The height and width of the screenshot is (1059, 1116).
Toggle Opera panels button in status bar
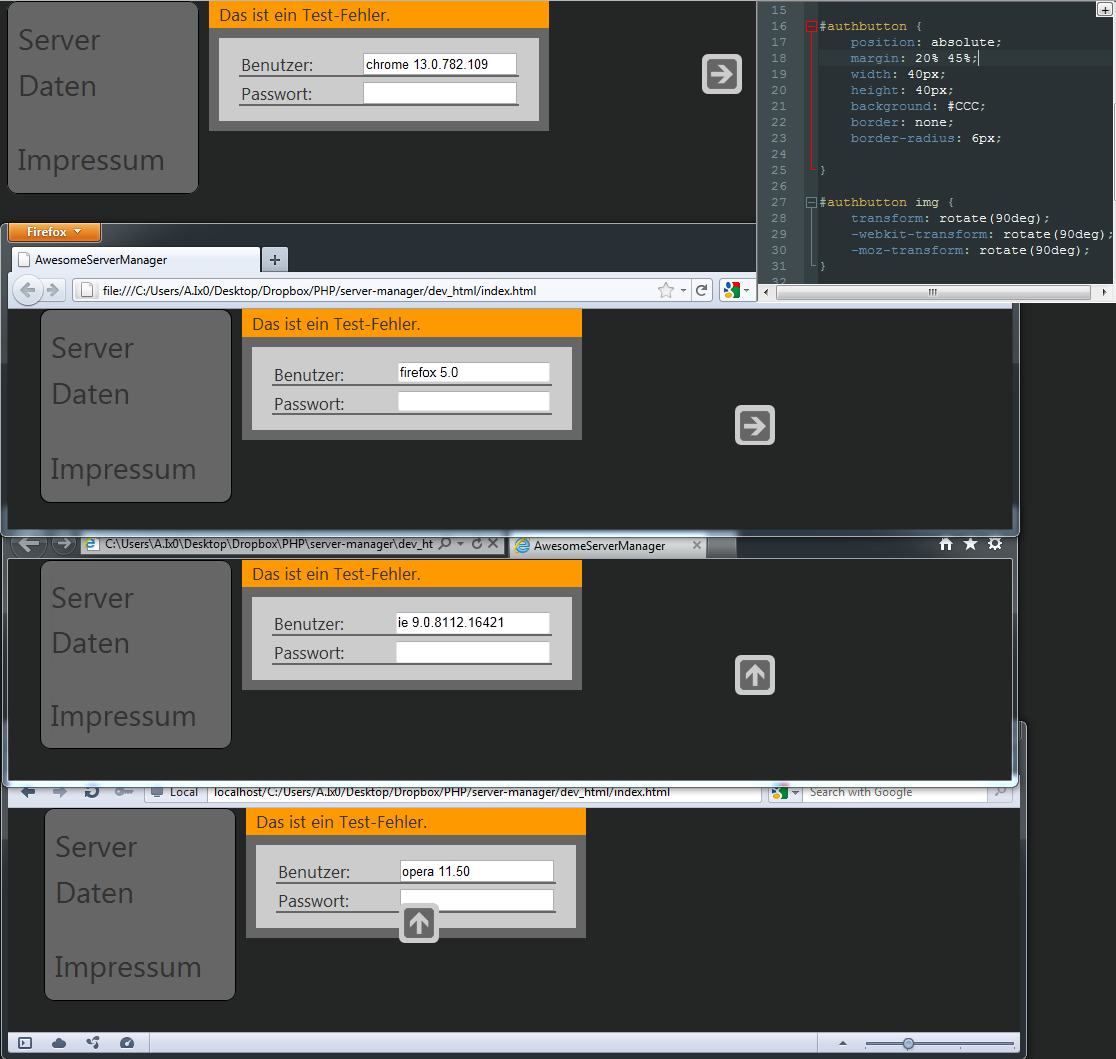(x=25, y=1043)
